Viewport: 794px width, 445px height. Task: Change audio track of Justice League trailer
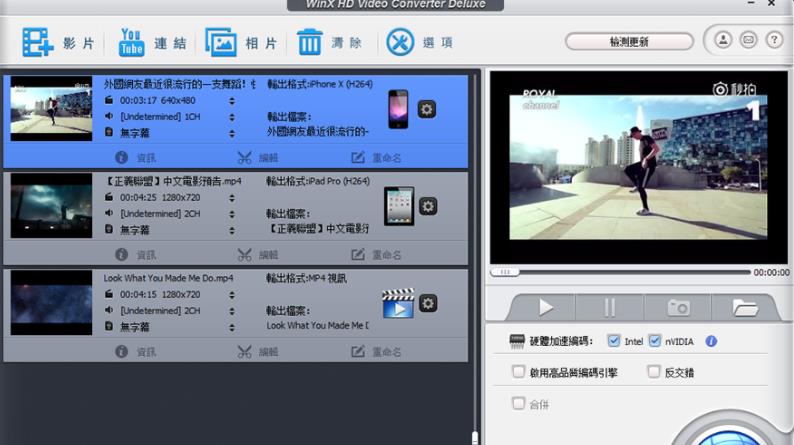coord(232,214)
